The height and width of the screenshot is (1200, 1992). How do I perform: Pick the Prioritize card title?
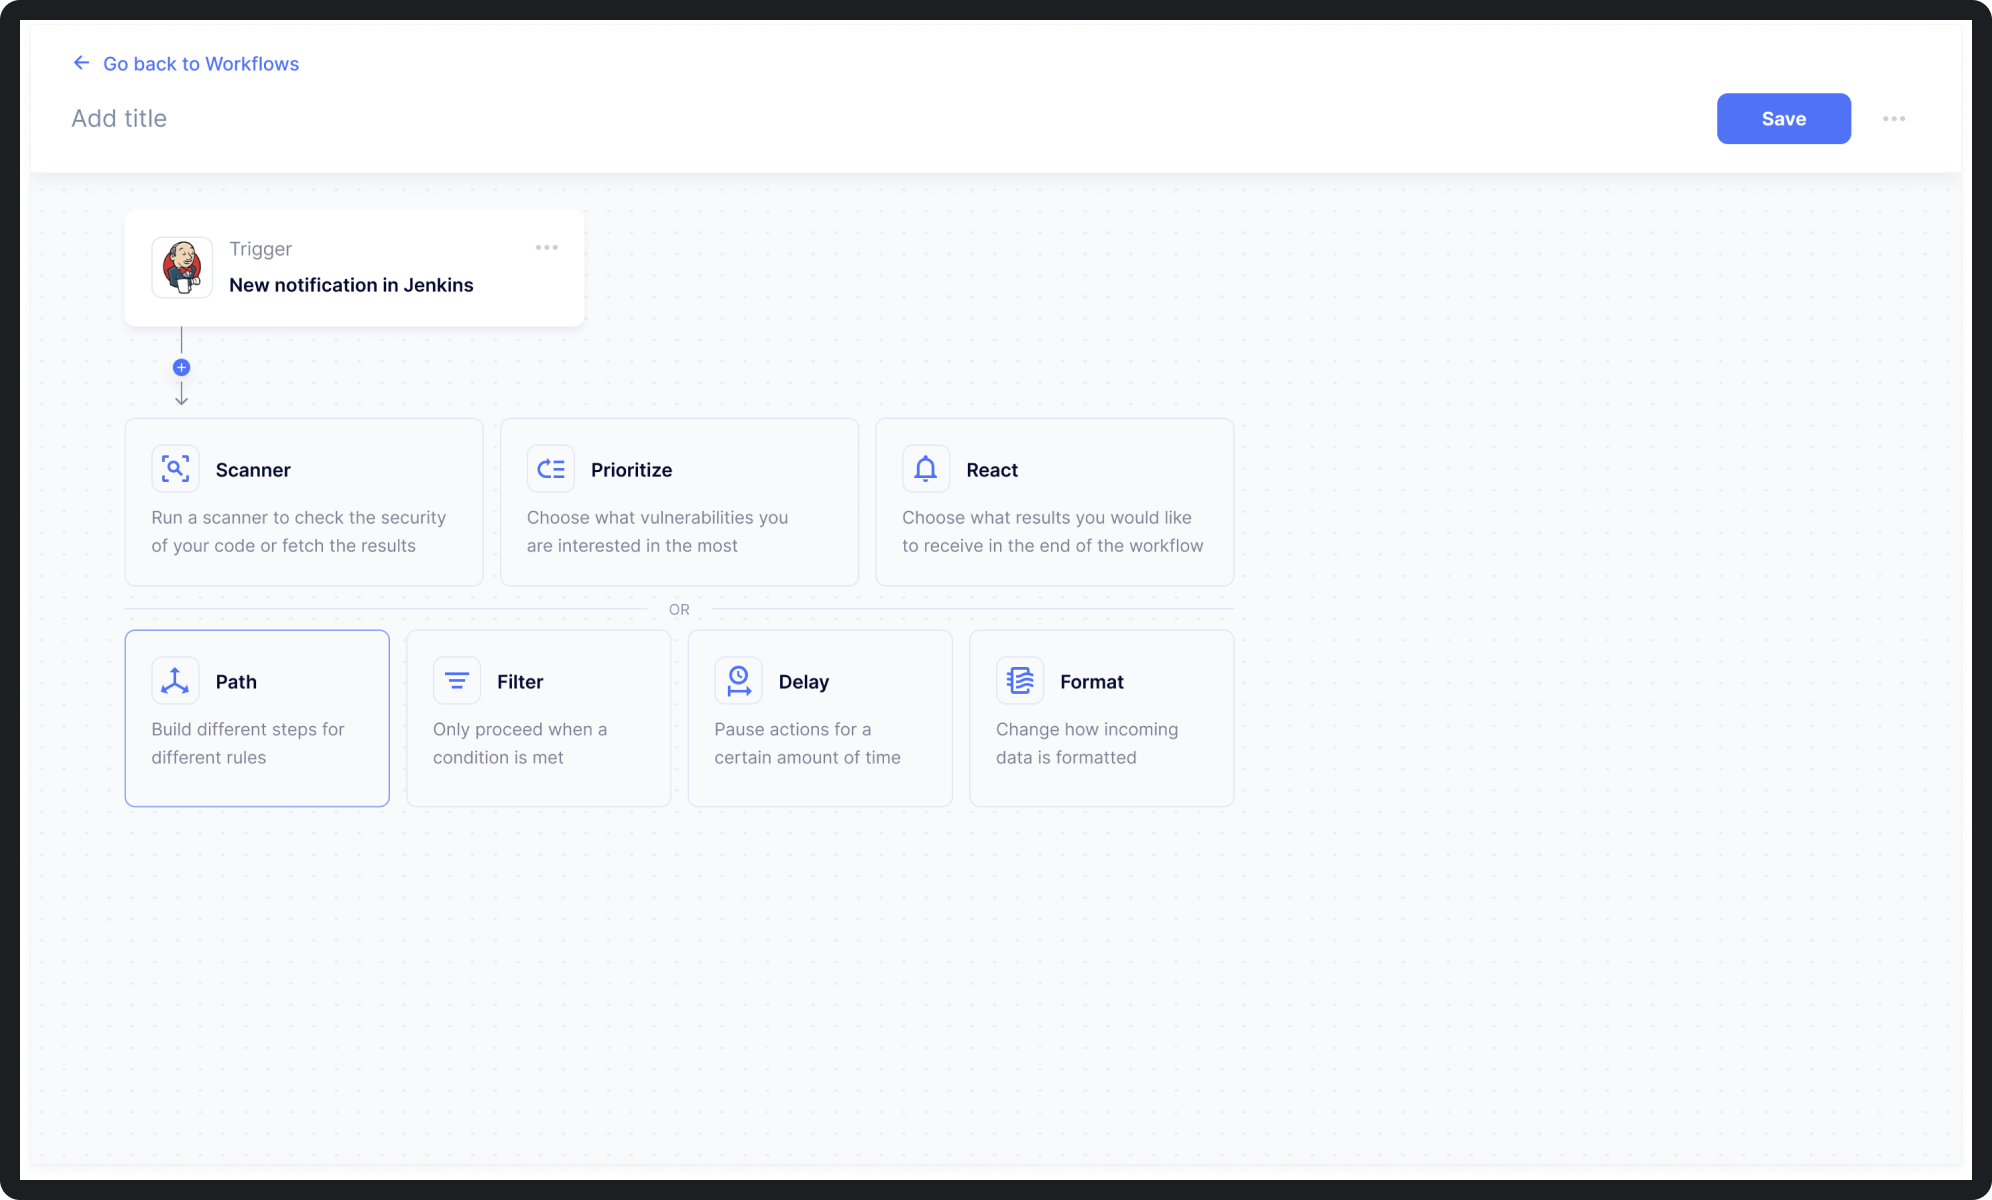pyautogui.click(x=631, y=470)
